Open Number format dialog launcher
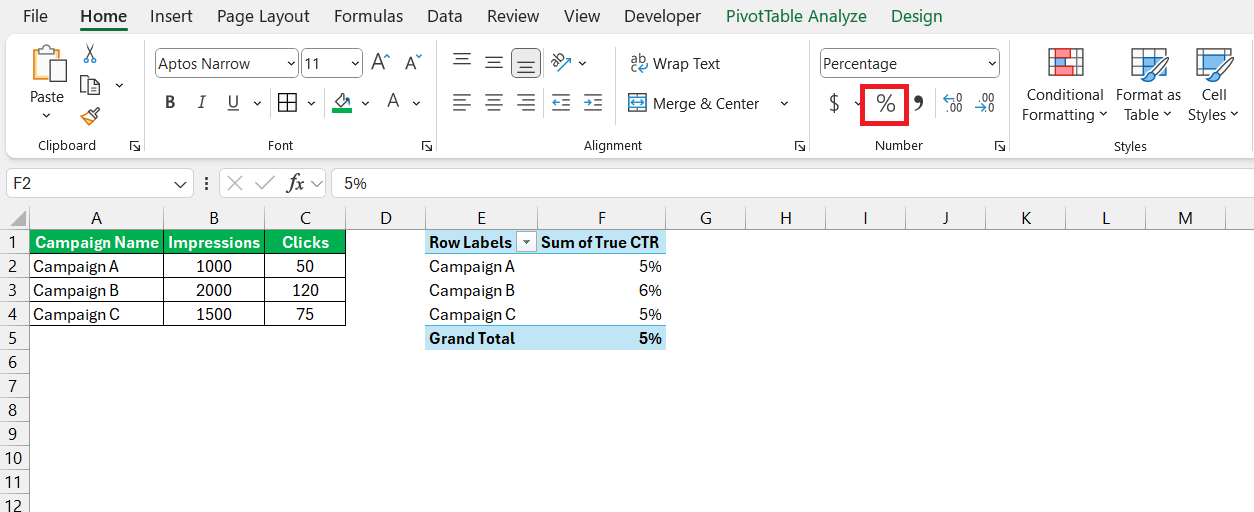This screenshot has width=1254, height=512. point(1000,146)
